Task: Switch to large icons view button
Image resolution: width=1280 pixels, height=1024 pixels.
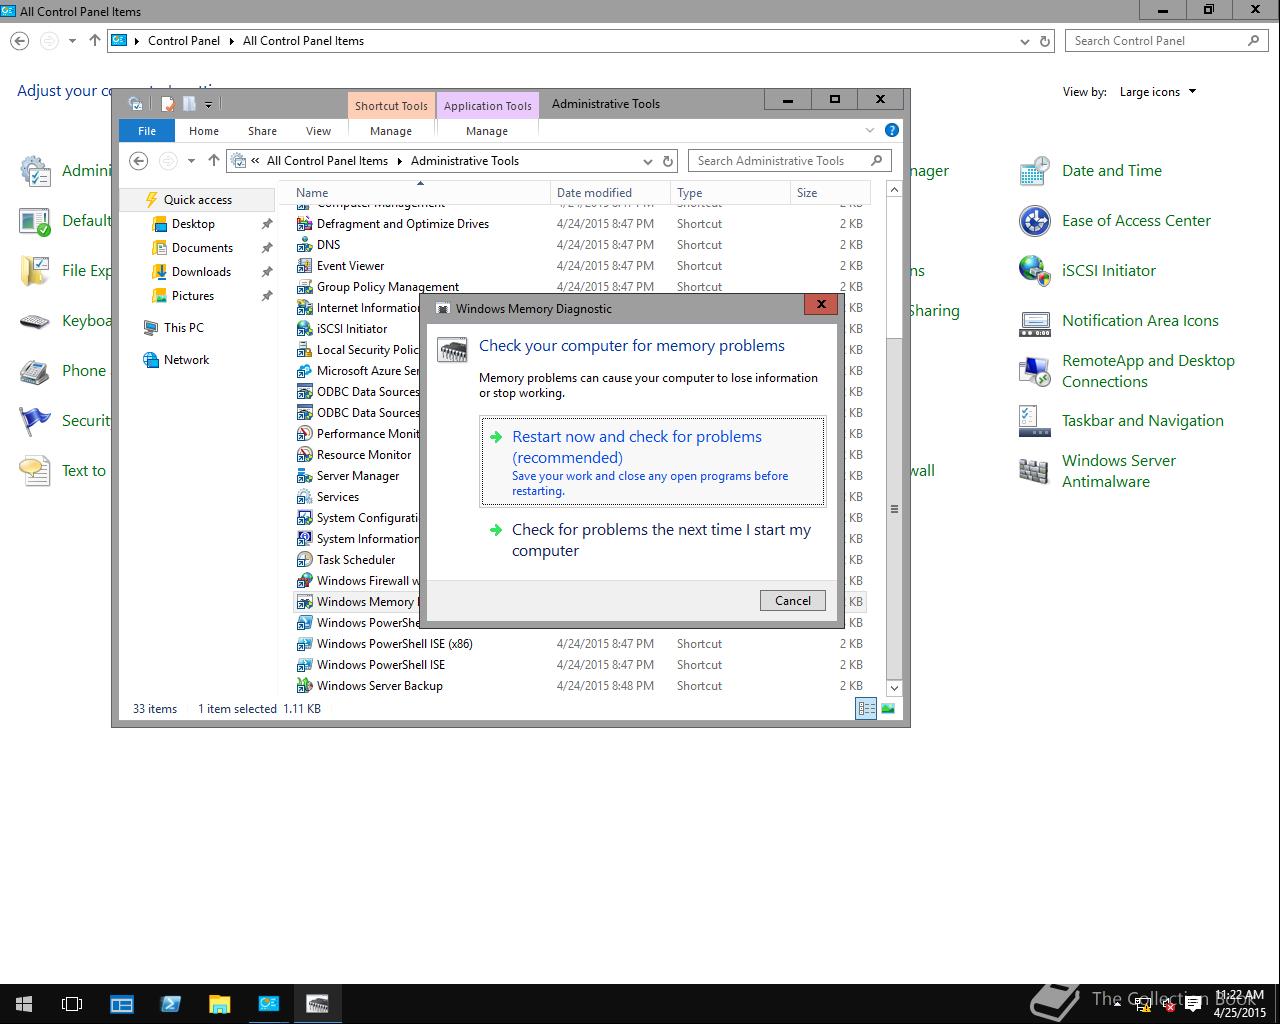Action: tap(888, 709)
